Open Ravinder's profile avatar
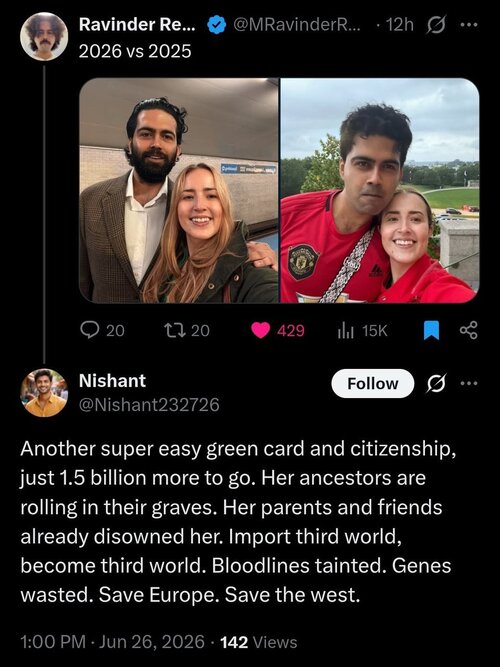 [x=44, y=36]
